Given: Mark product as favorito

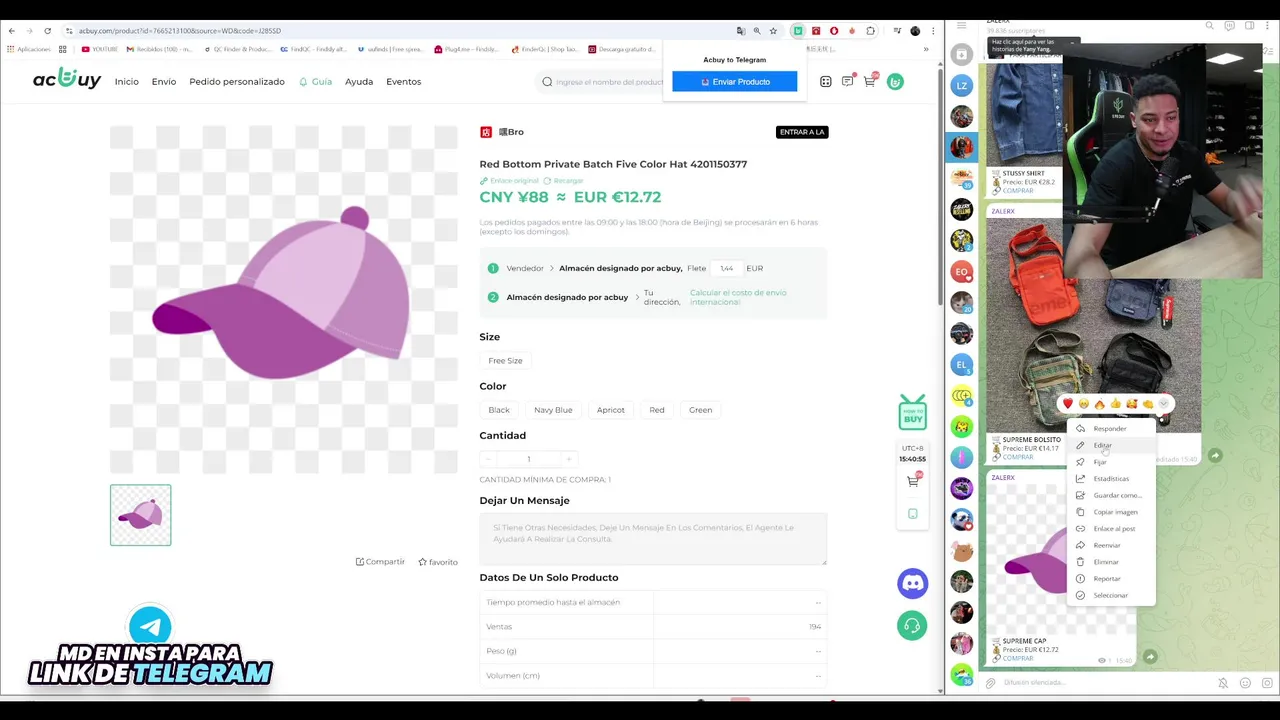Looking at the screenshot, I should pos(438,562).
